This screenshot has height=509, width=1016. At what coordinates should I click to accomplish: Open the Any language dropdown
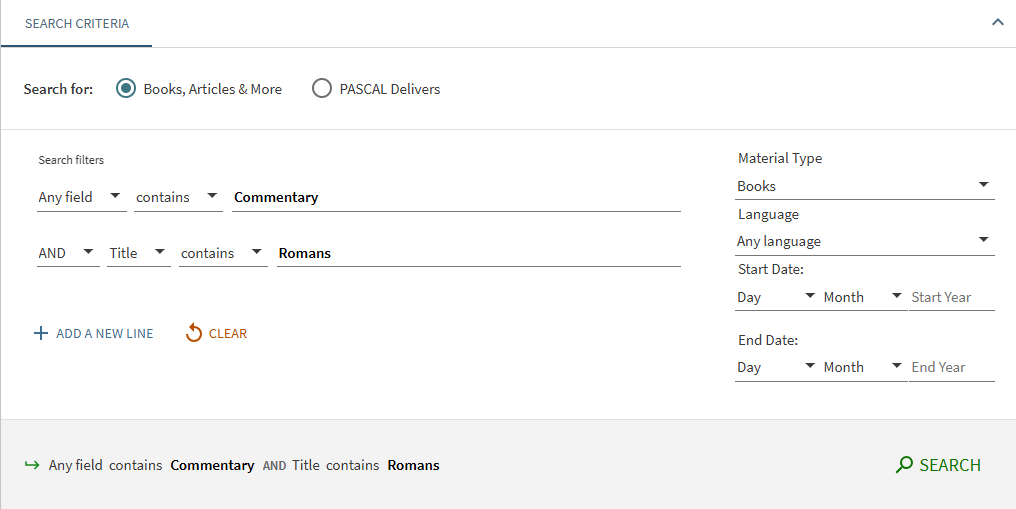[864, 241]
